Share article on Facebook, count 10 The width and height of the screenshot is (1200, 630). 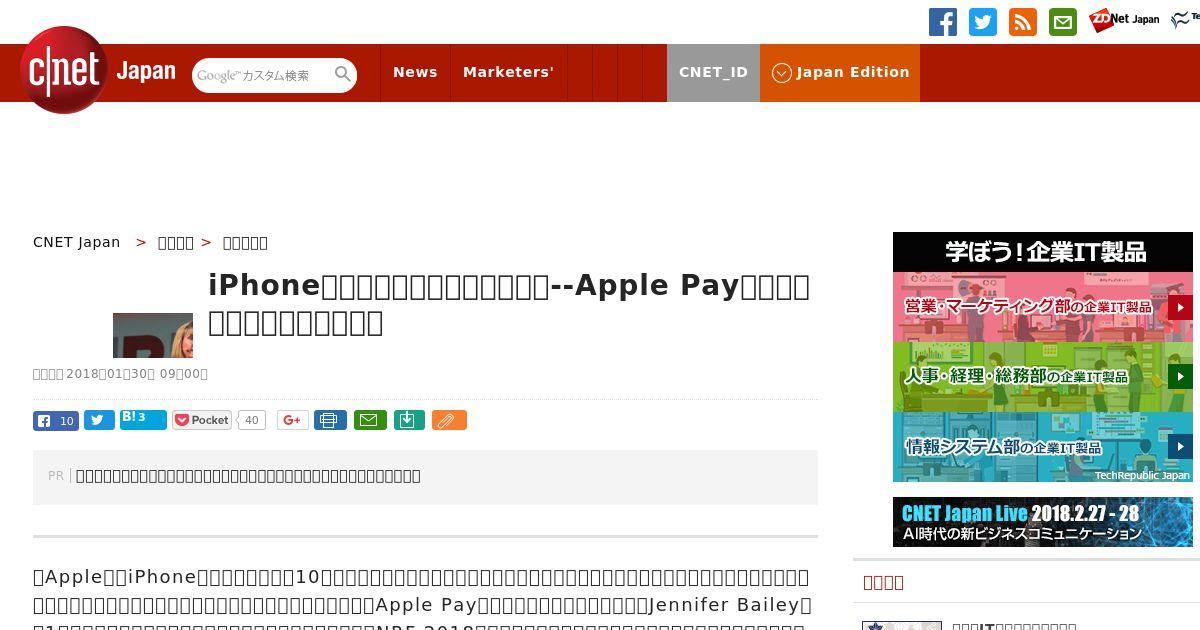point(56,420)
